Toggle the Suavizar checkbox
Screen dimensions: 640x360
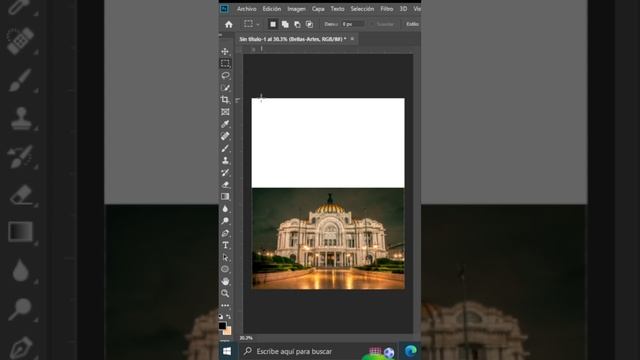372,24
